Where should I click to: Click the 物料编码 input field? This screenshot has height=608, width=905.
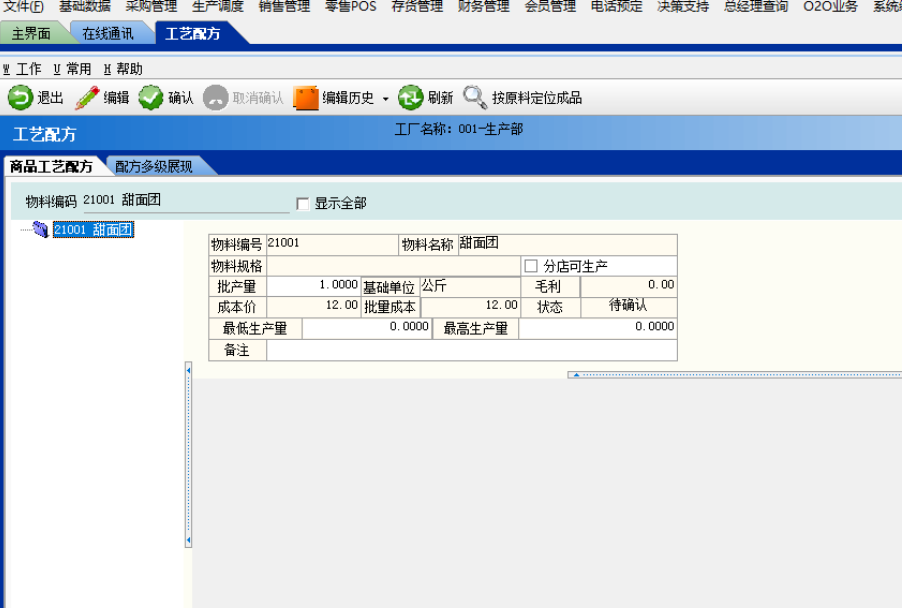click(186, 201)
